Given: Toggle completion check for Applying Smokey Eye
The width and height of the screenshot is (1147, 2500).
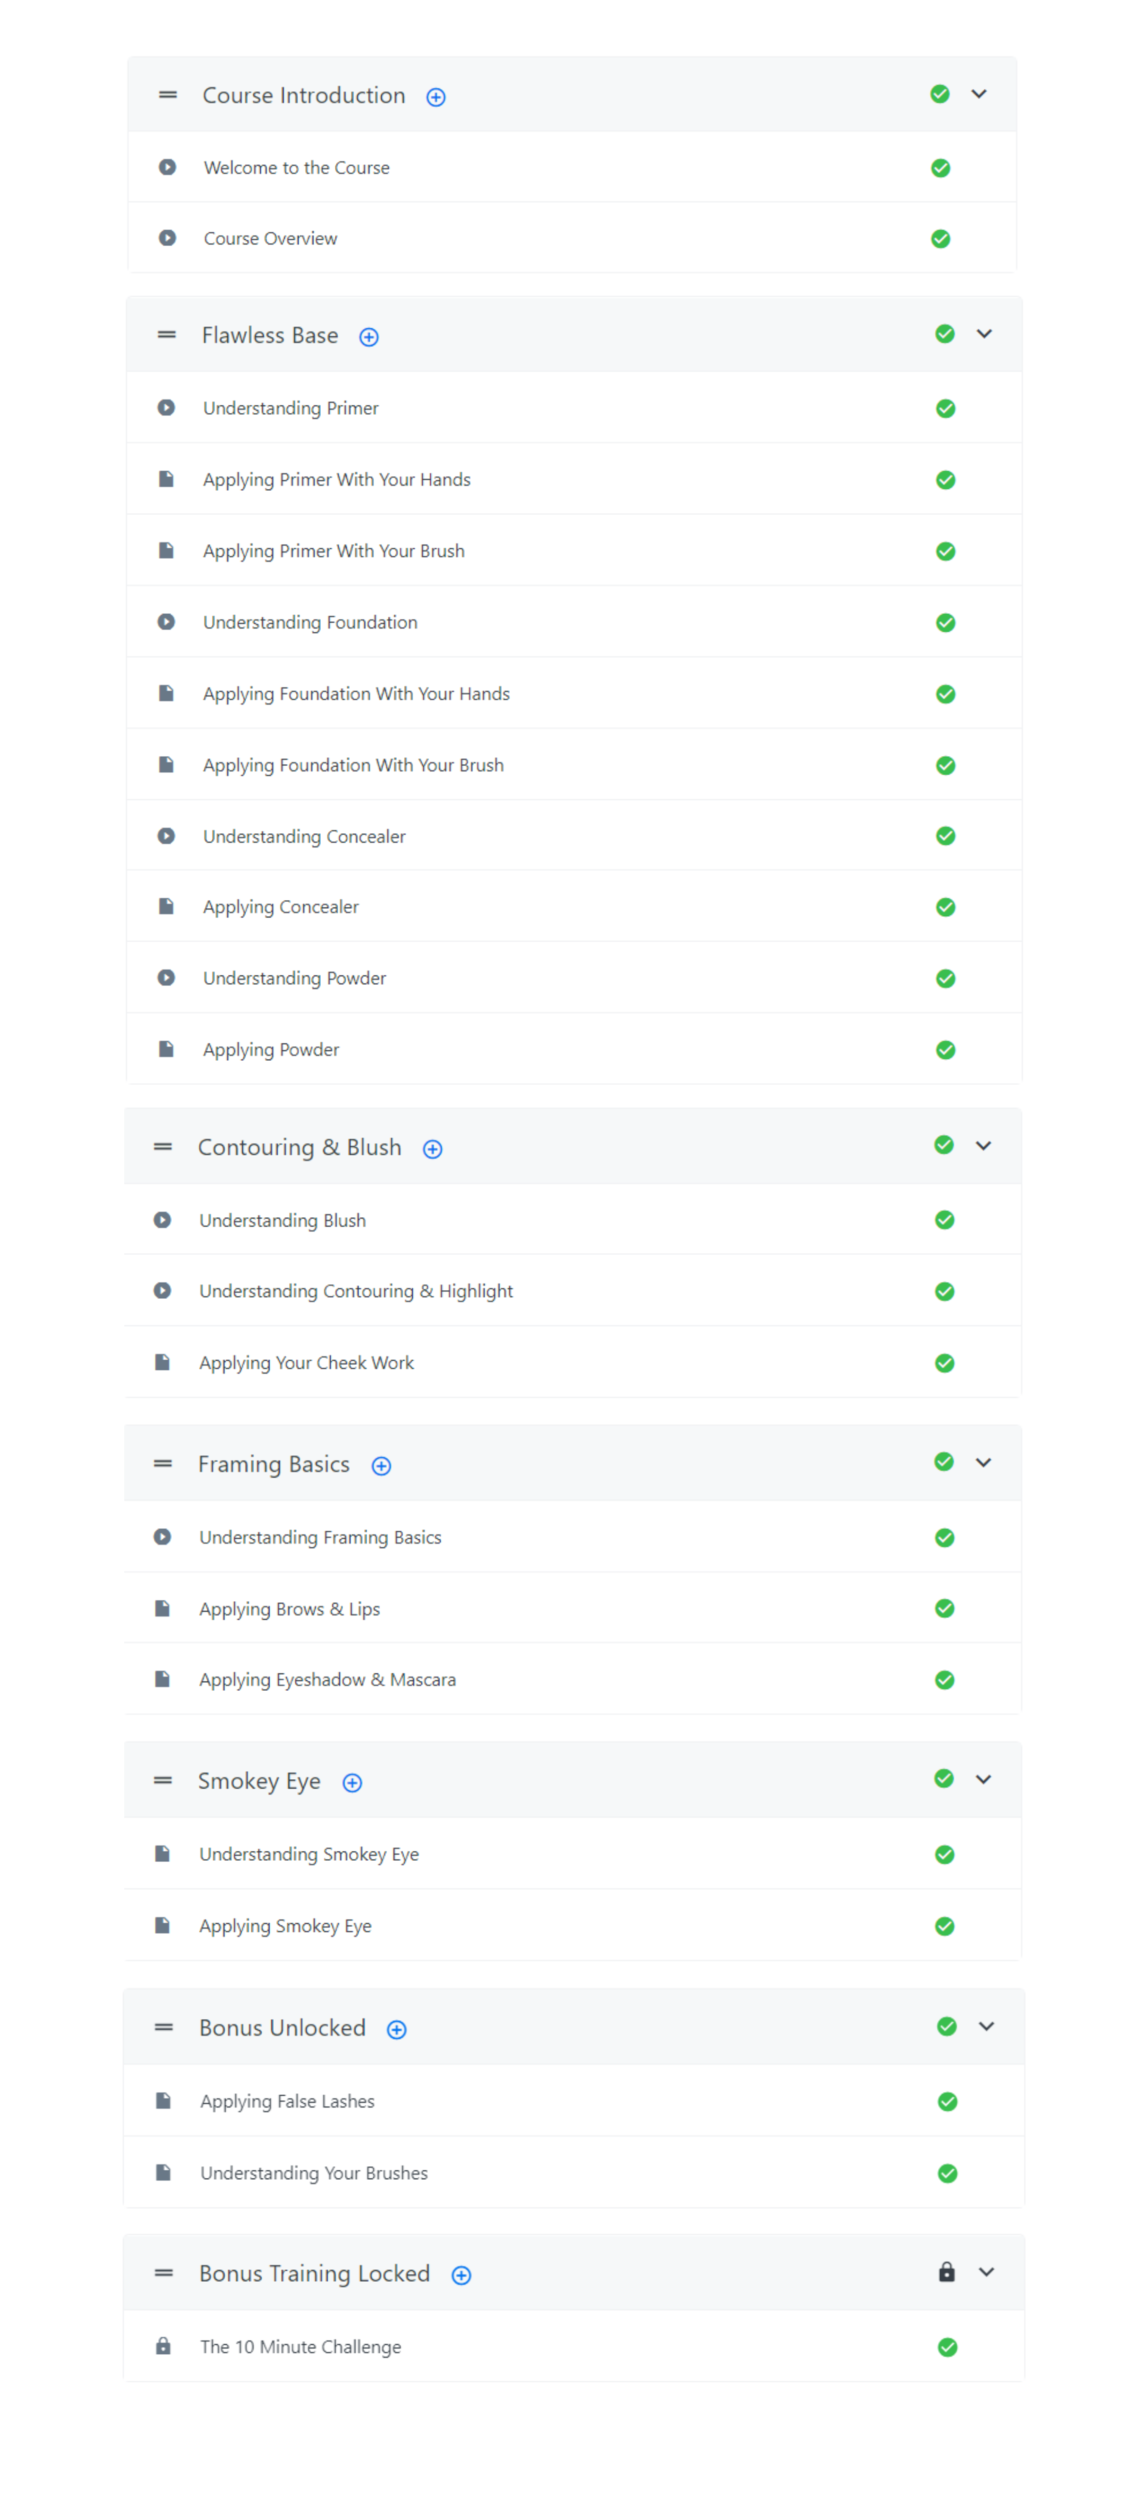Looking at the screenshot, I should (x=944, y=1926).
